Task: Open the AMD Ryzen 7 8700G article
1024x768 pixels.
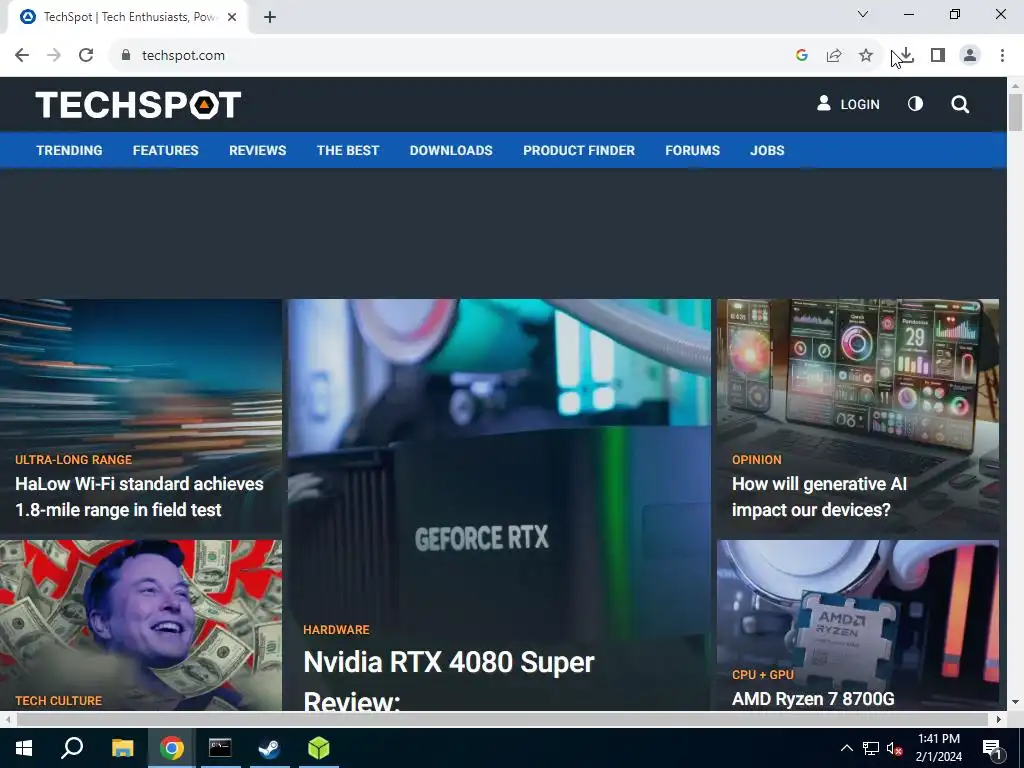Action: point(813,699)
